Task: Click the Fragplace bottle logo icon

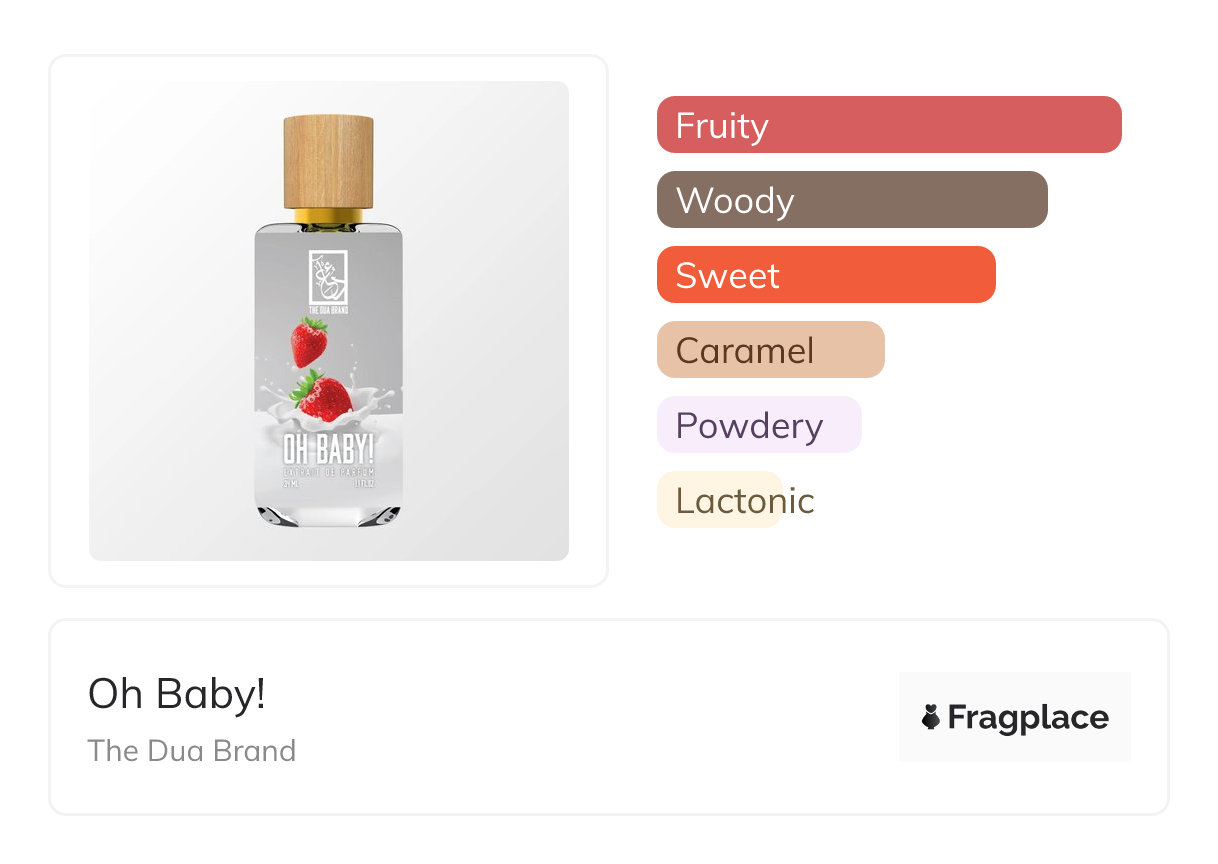Action: coord(931,717)
